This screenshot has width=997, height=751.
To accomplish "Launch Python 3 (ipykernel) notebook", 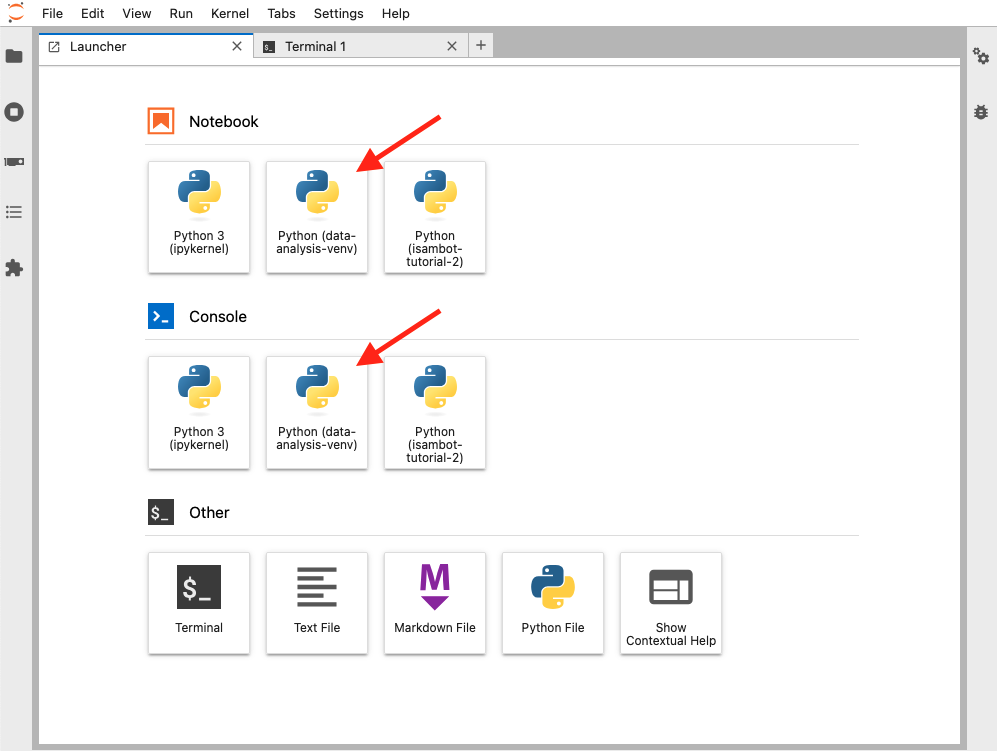I will (199, 217).
